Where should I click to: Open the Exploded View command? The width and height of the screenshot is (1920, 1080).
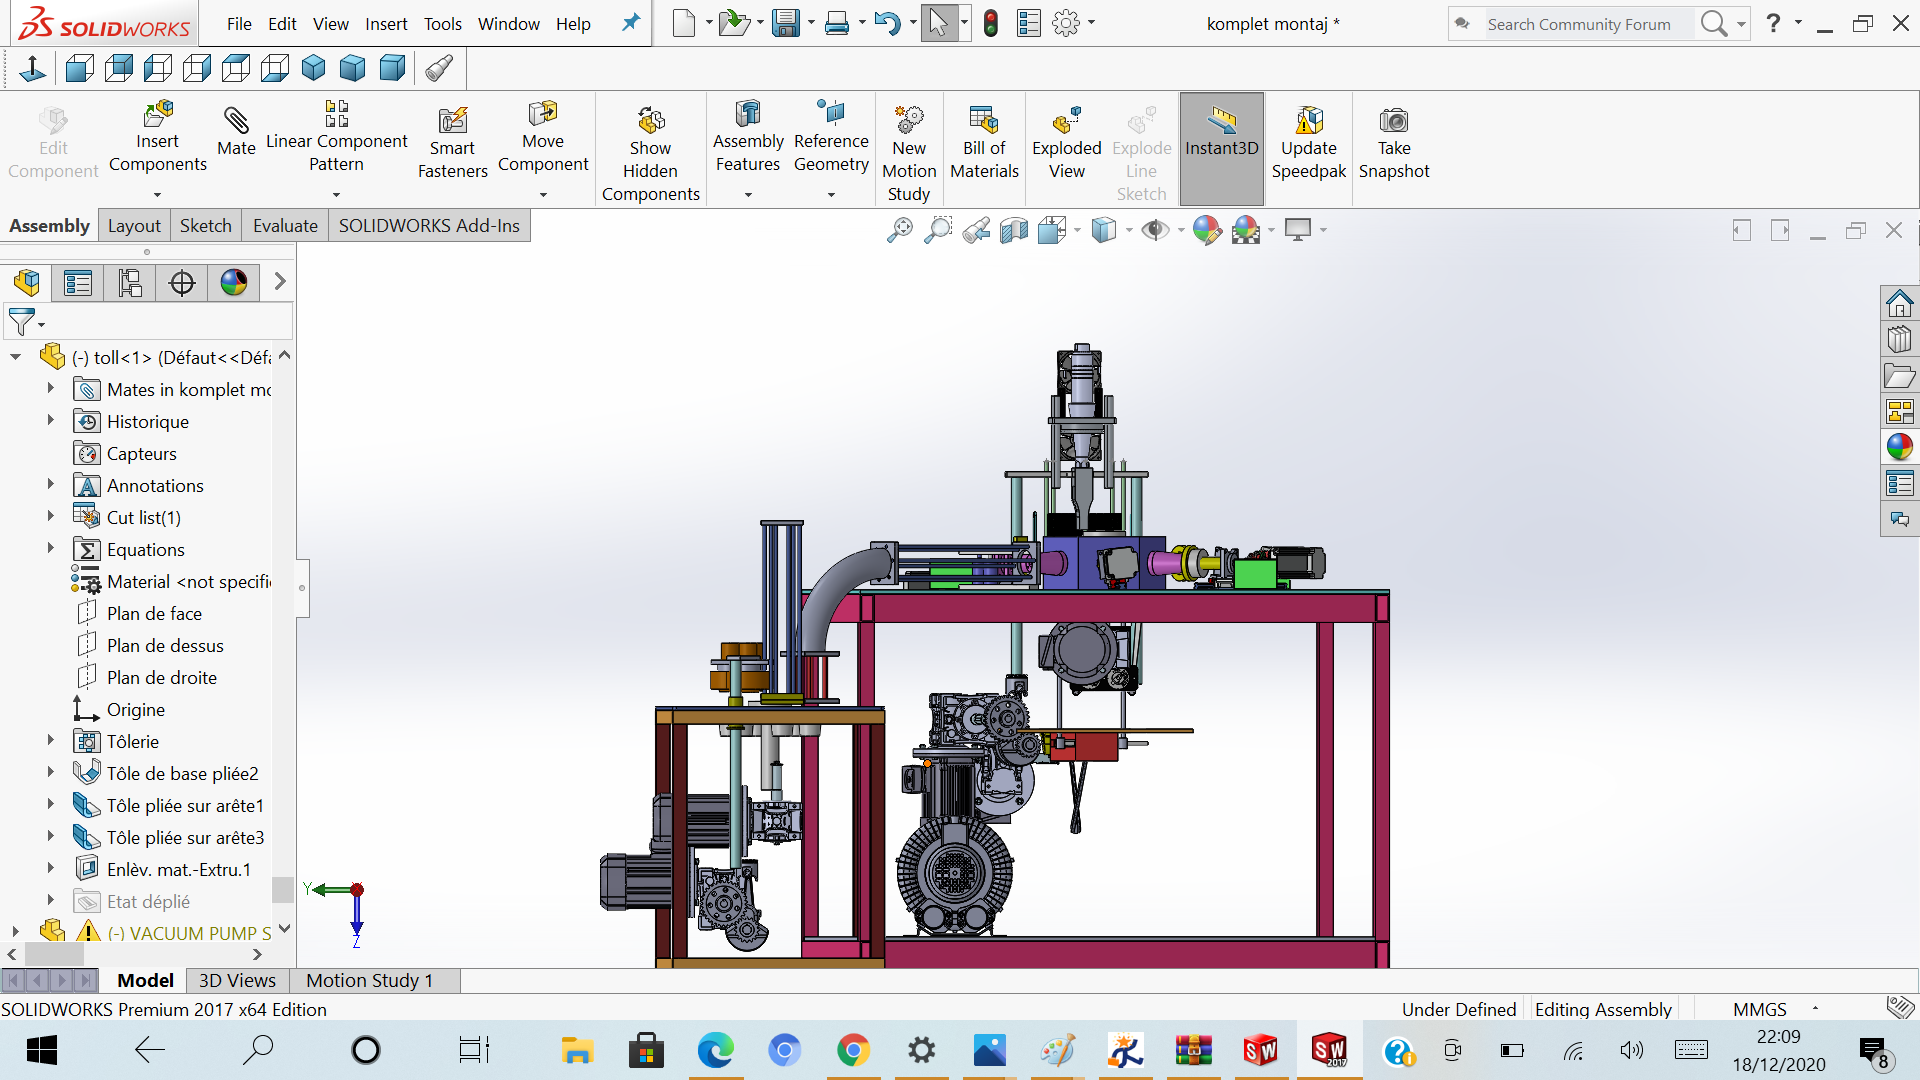1066,143
